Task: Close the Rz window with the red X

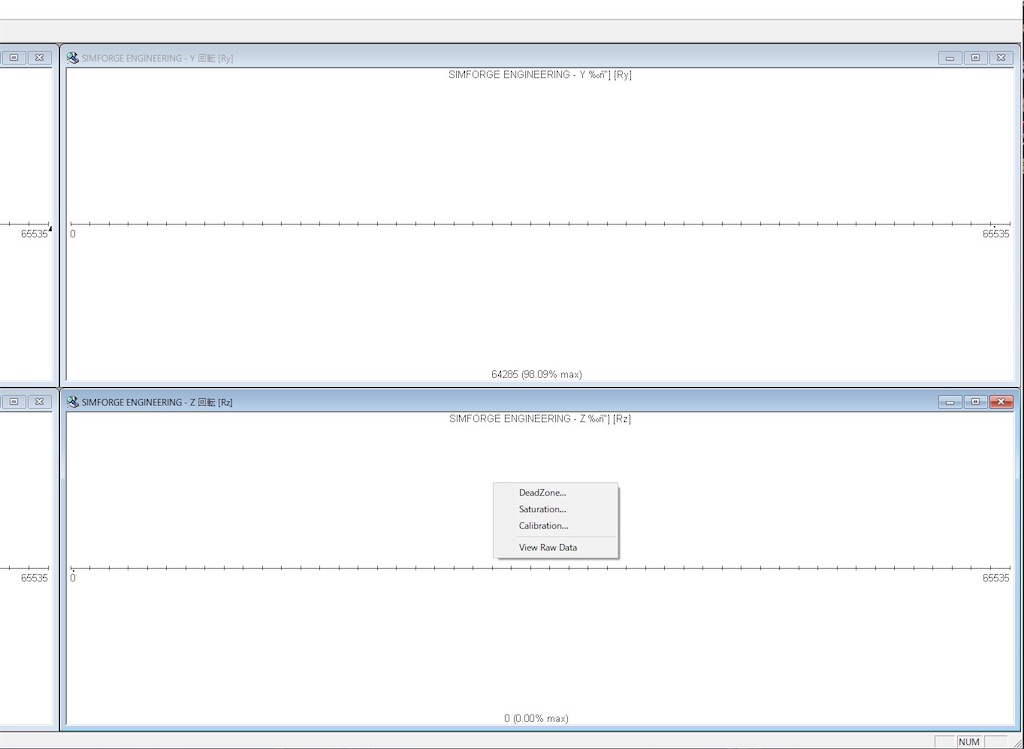Action: click(x=1001, y=402)
